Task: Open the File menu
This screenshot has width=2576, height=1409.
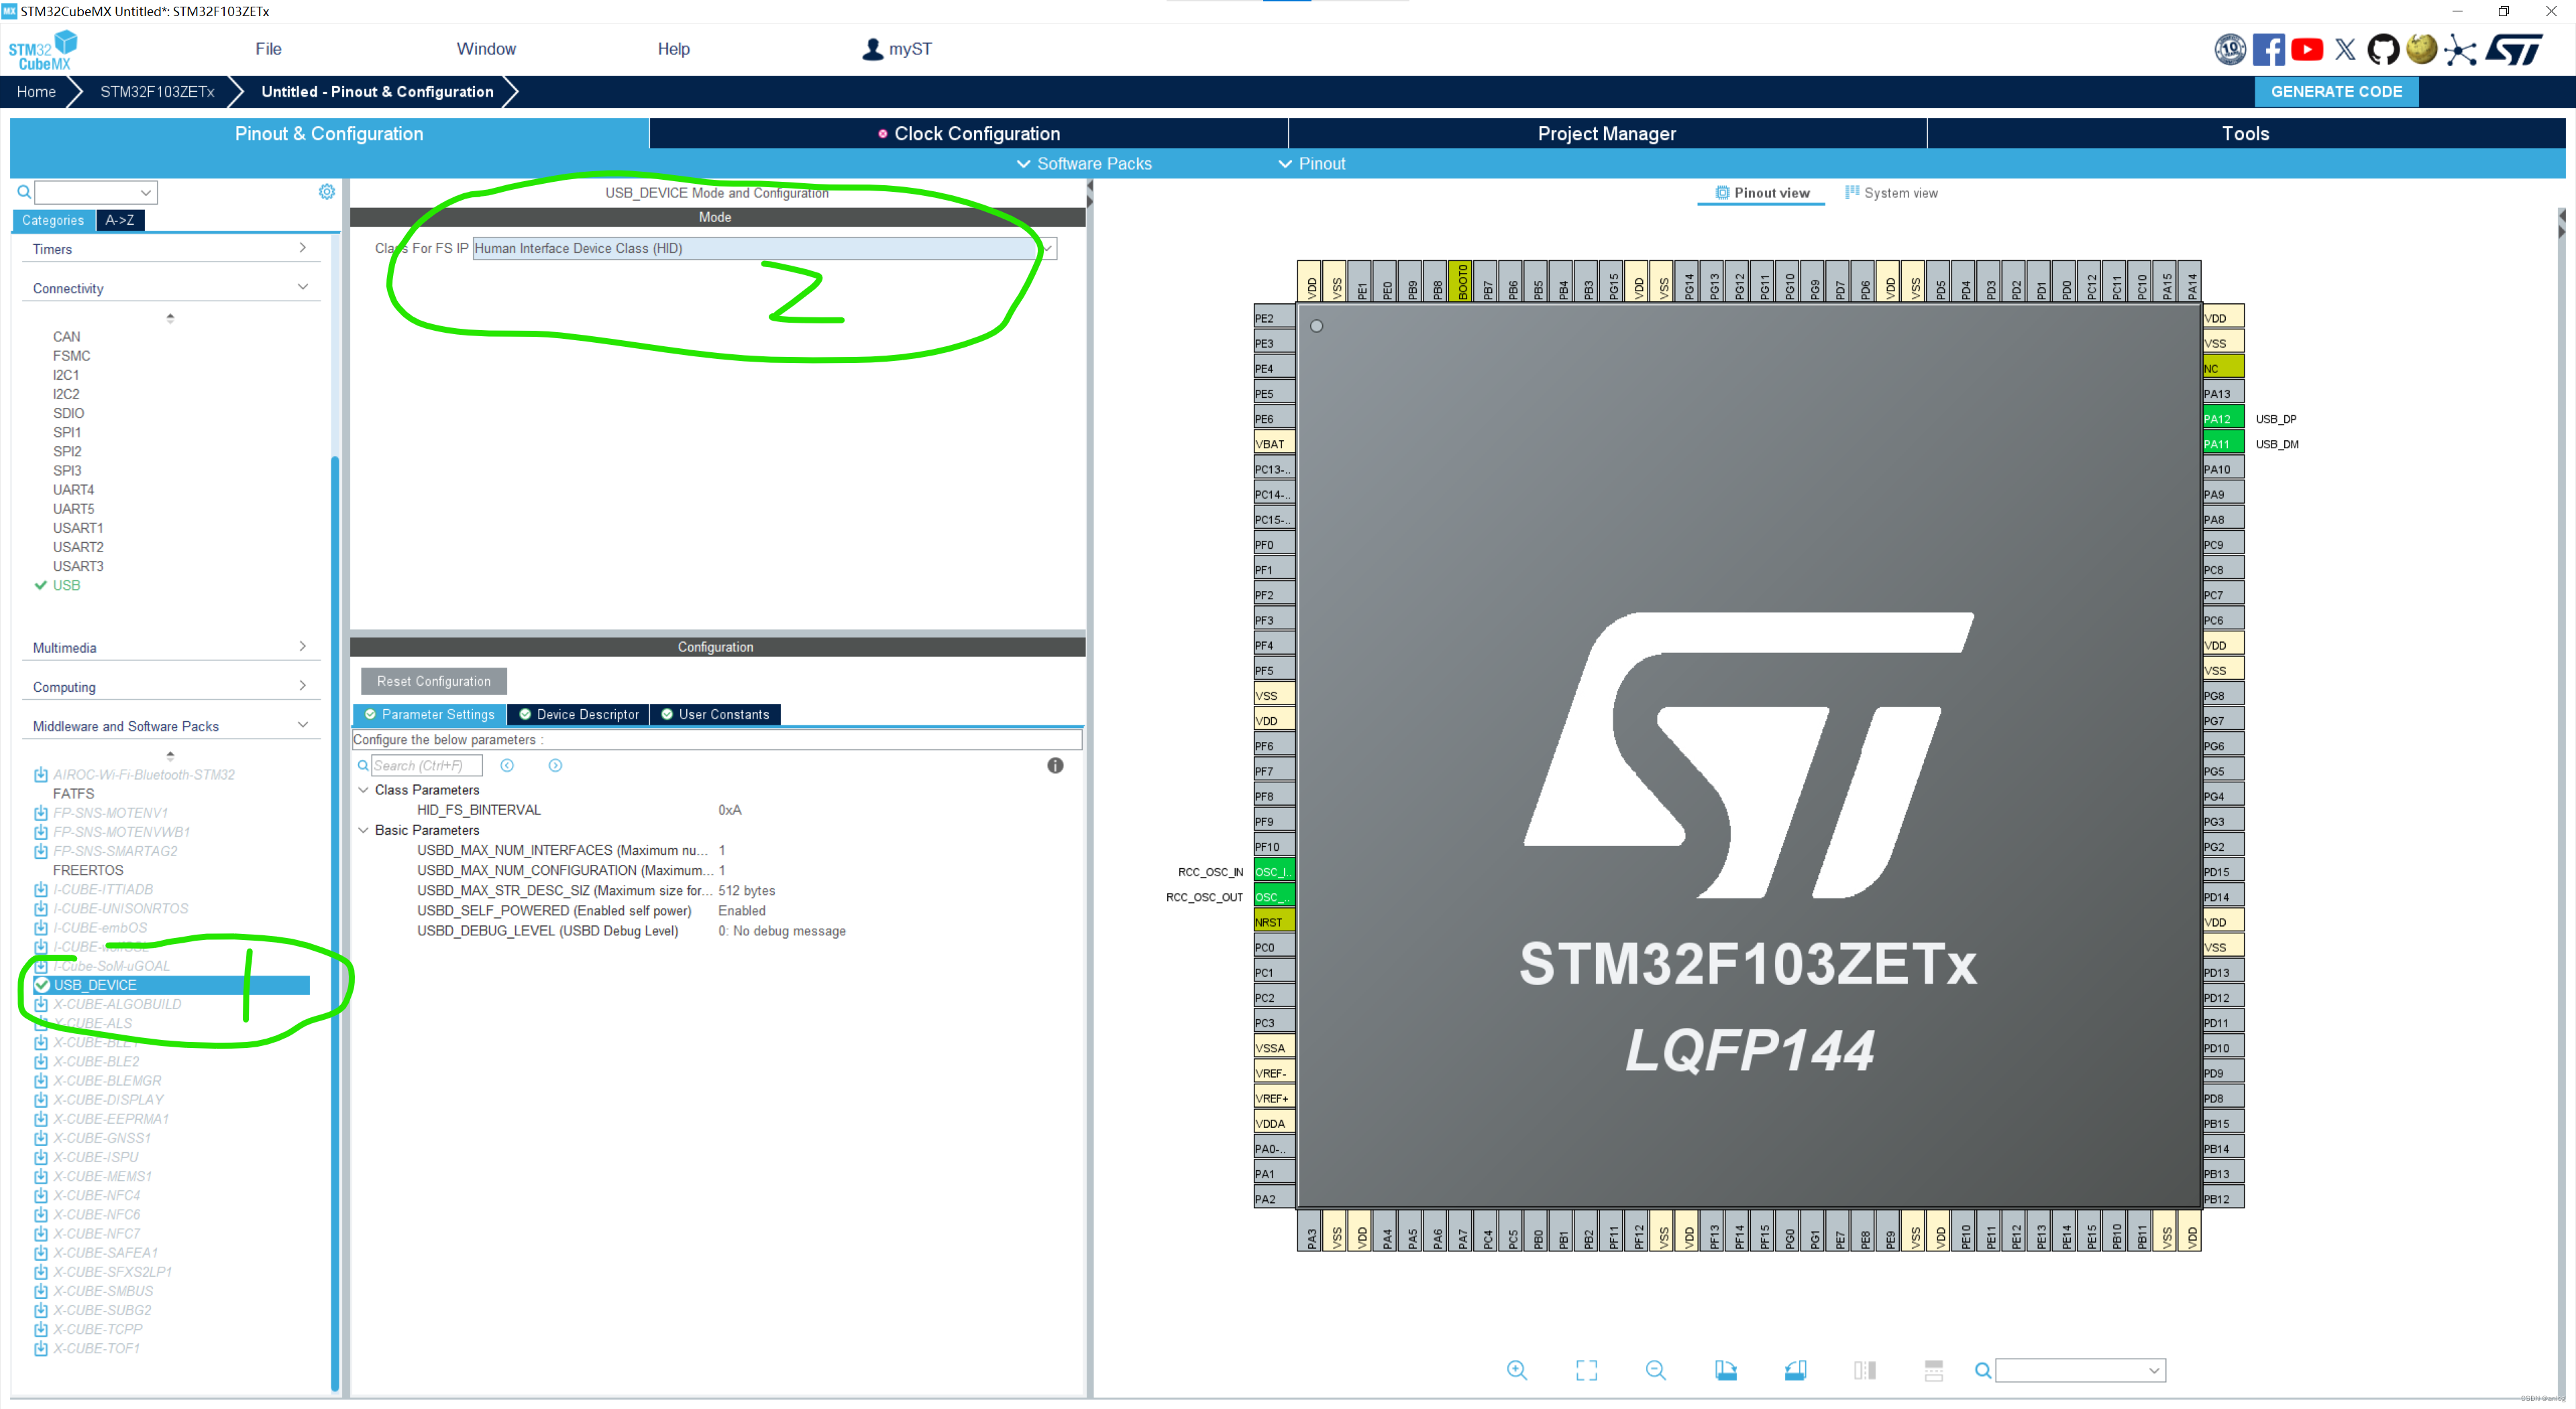Action: click(x=268, y=49)
